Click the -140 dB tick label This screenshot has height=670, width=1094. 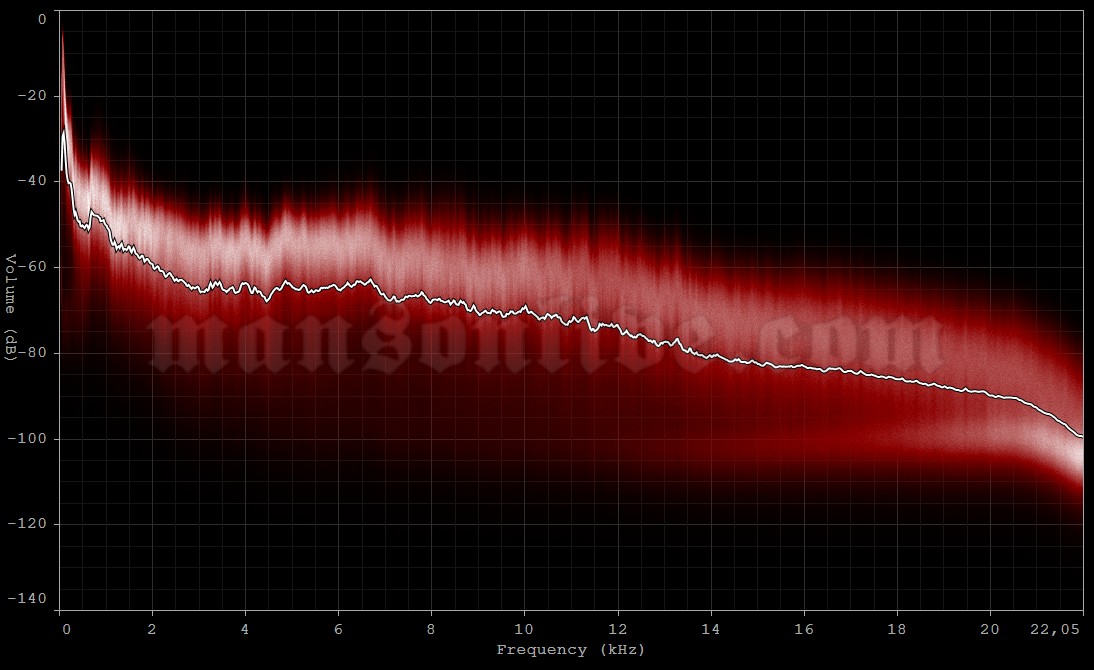[x=31, y=600]
